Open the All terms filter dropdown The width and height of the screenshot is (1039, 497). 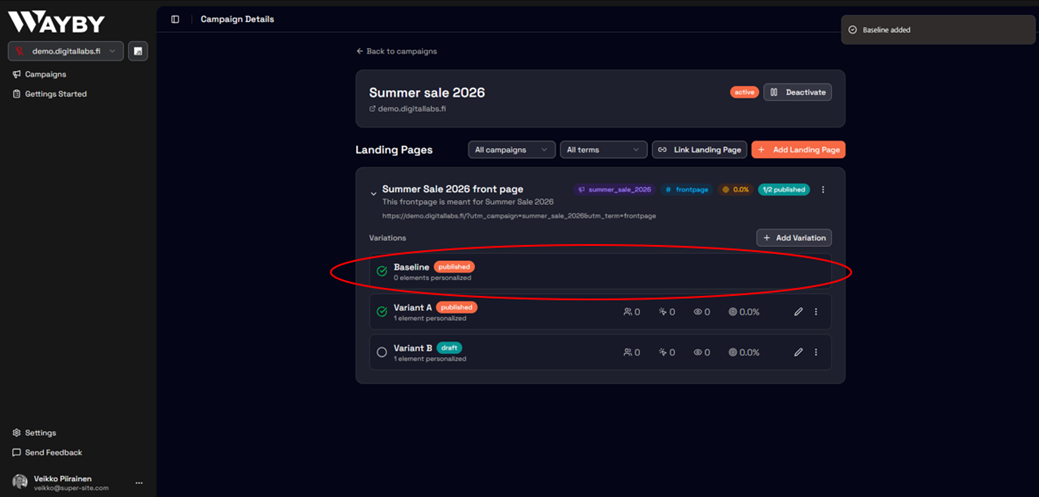coord(604,150)
